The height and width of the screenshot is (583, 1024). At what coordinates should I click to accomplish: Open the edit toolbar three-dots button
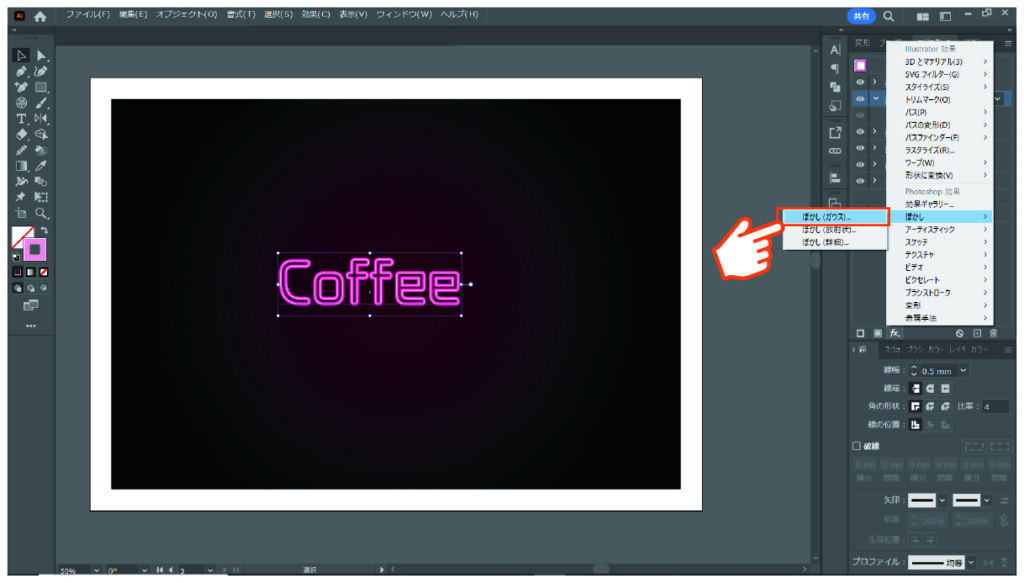31,326
